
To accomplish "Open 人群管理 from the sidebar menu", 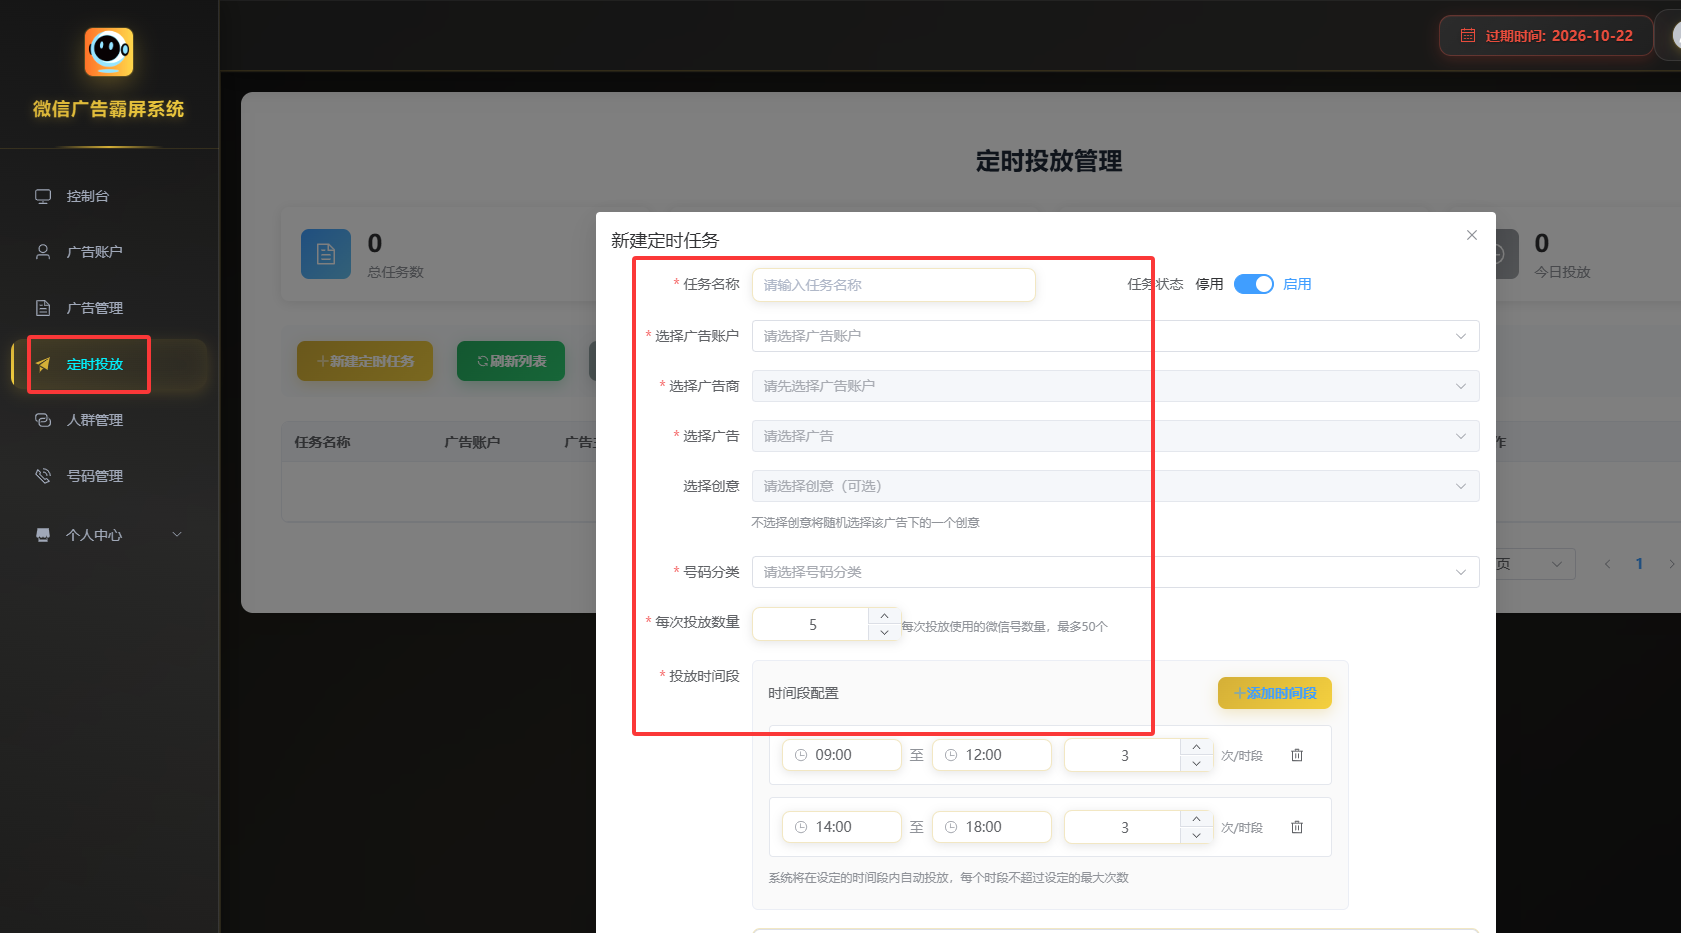I will coord(95,420).
